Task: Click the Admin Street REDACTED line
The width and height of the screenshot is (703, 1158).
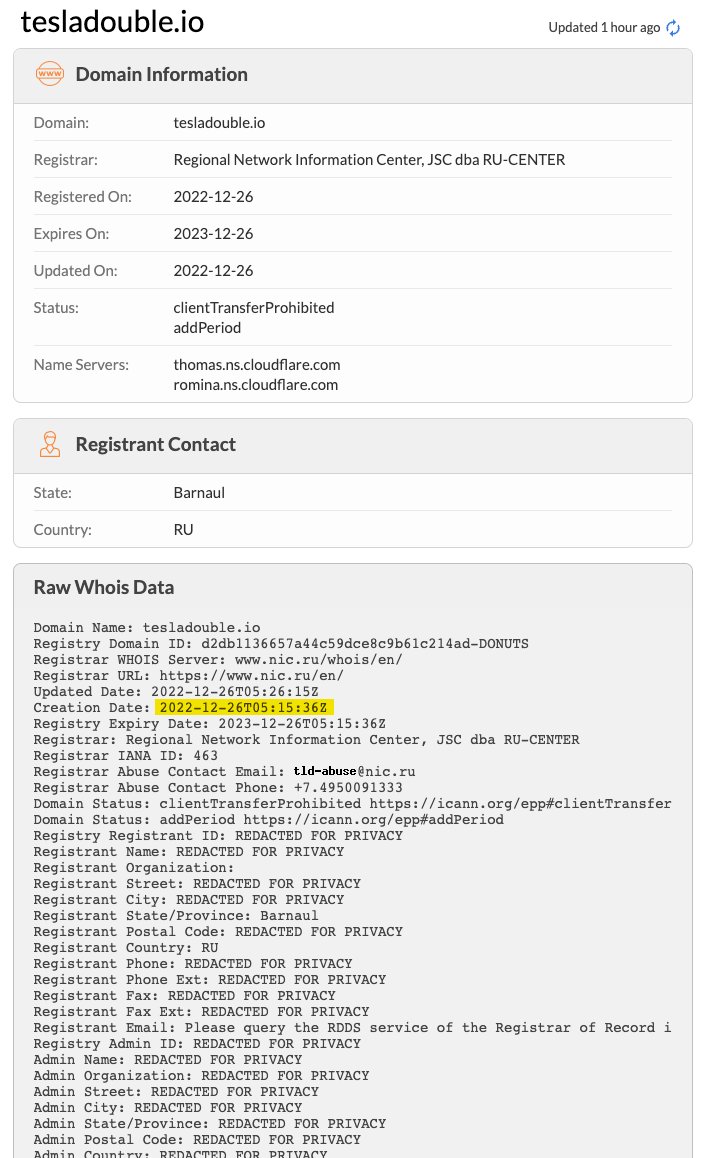Action: 176,1092
